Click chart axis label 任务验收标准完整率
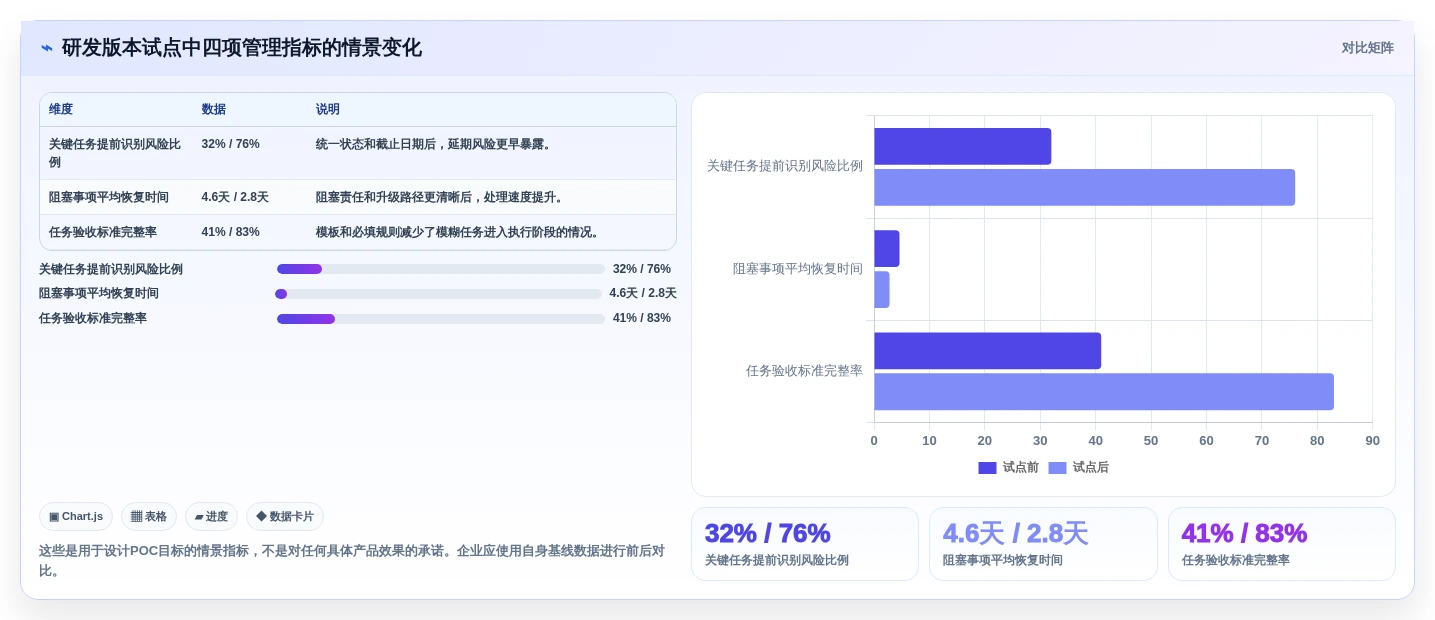This screenshot has width=1435, height=620. [x=804, y=371]
